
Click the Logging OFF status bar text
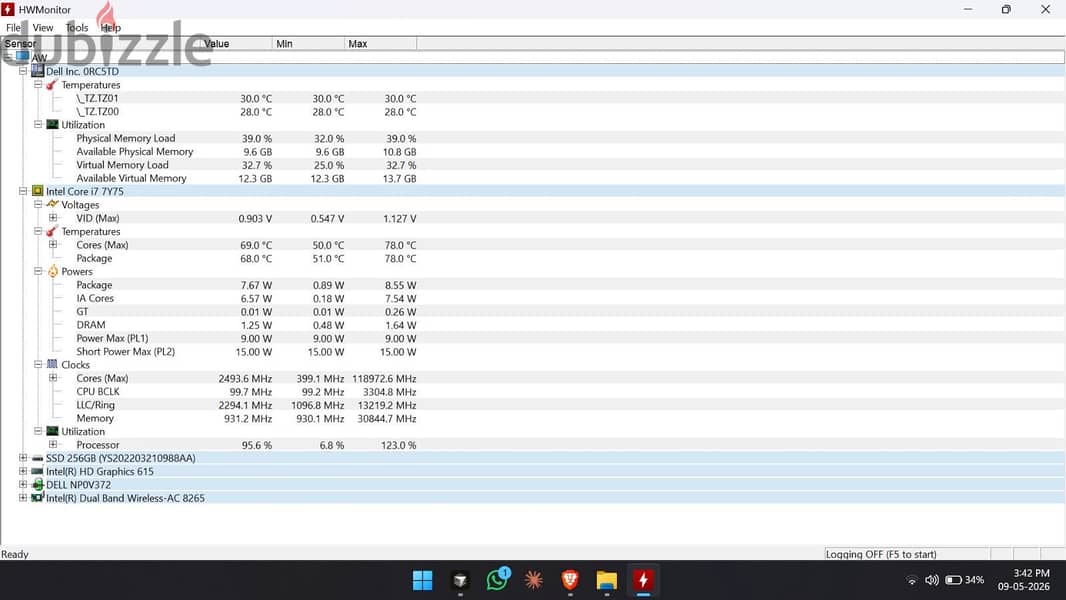coord(881,554)
